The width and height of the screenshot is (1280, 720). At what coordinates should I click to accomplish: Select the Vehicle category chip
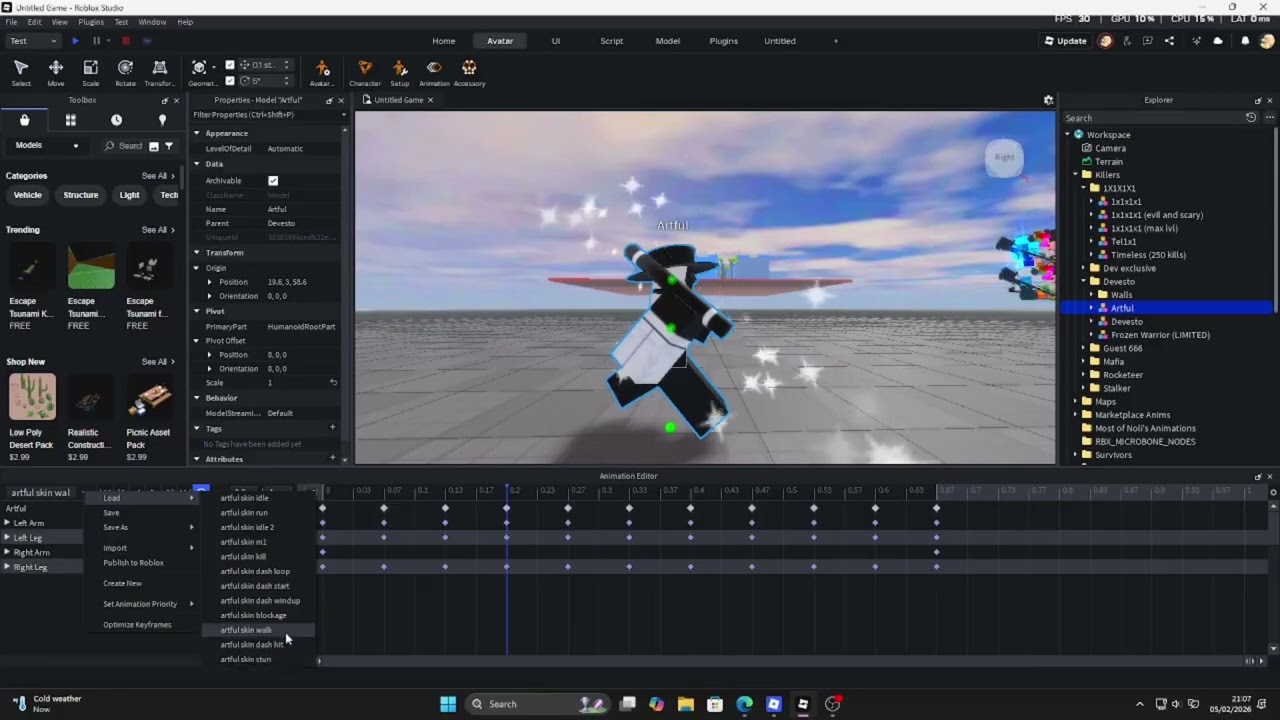click(x=28, y=195)
